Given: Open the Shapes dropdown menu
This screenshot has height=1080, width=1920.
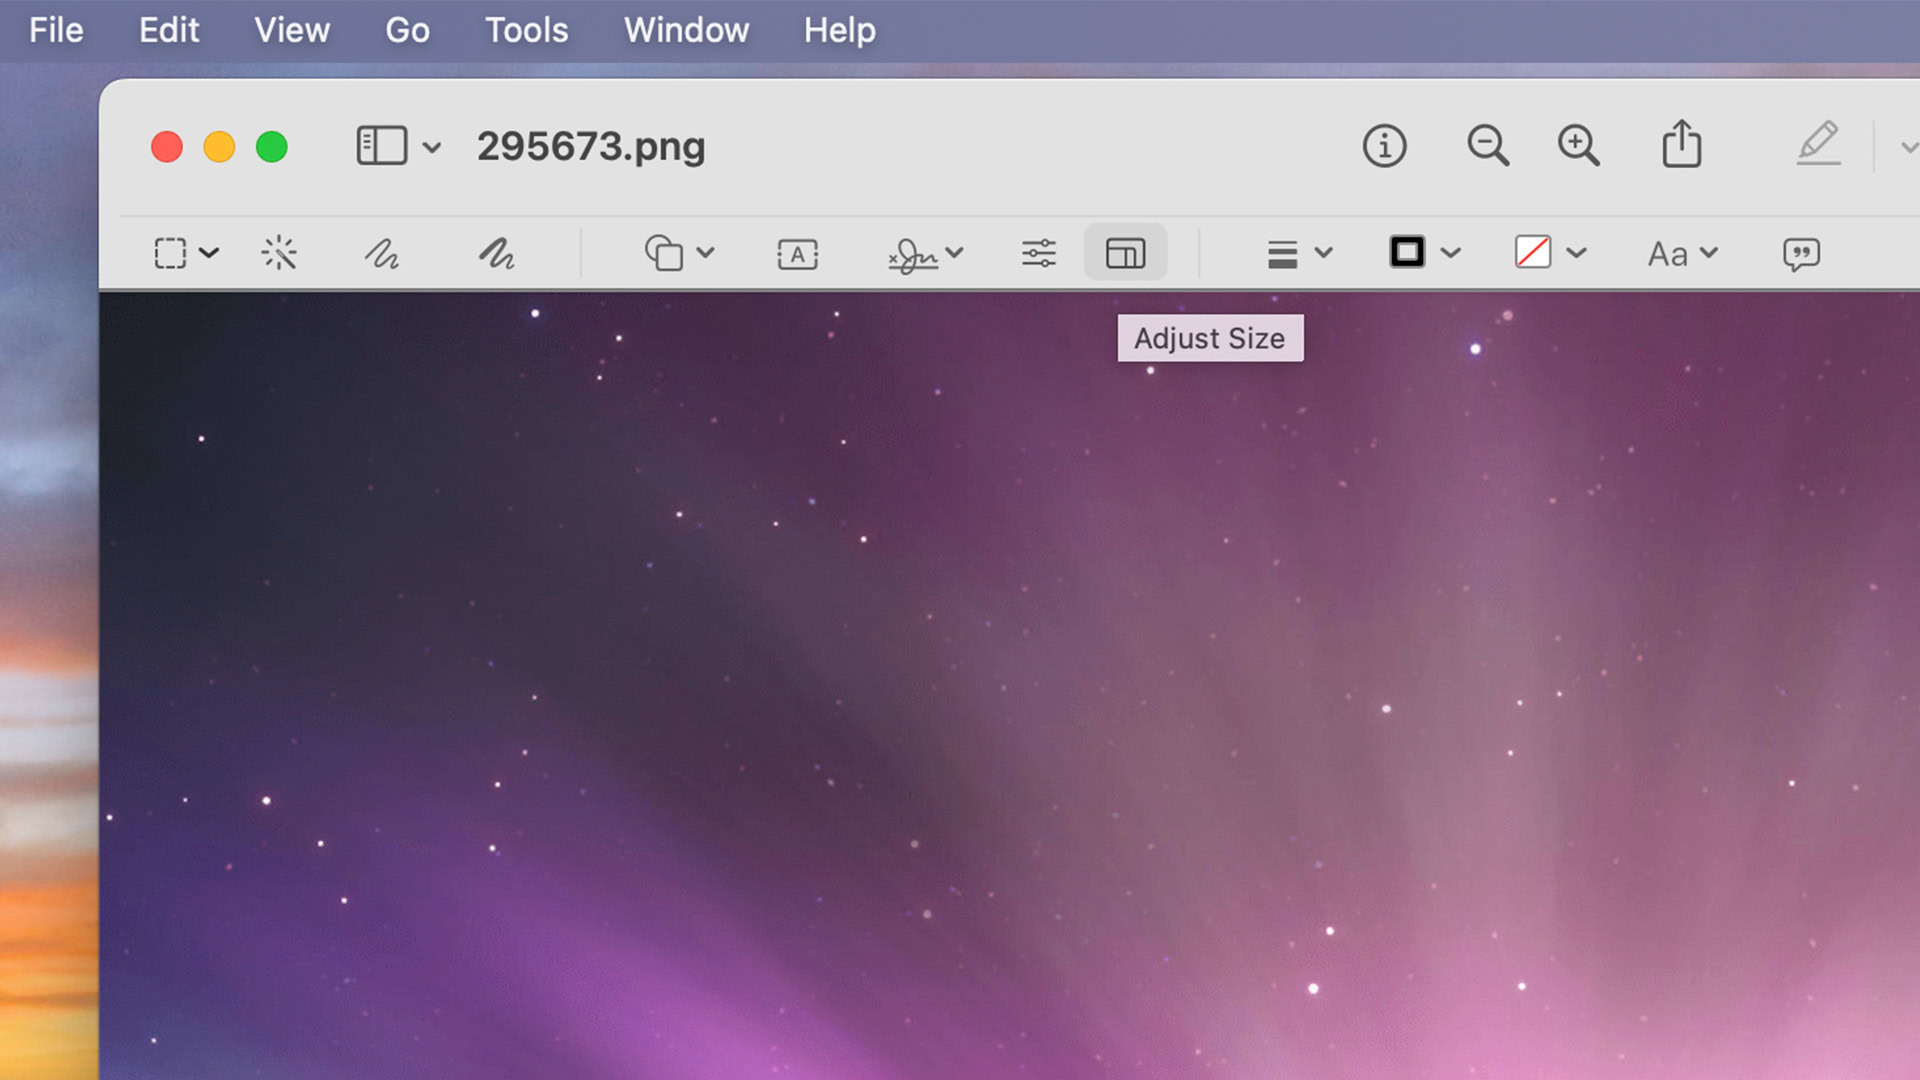Looking at the screenshot, I should tap(679, 253).
